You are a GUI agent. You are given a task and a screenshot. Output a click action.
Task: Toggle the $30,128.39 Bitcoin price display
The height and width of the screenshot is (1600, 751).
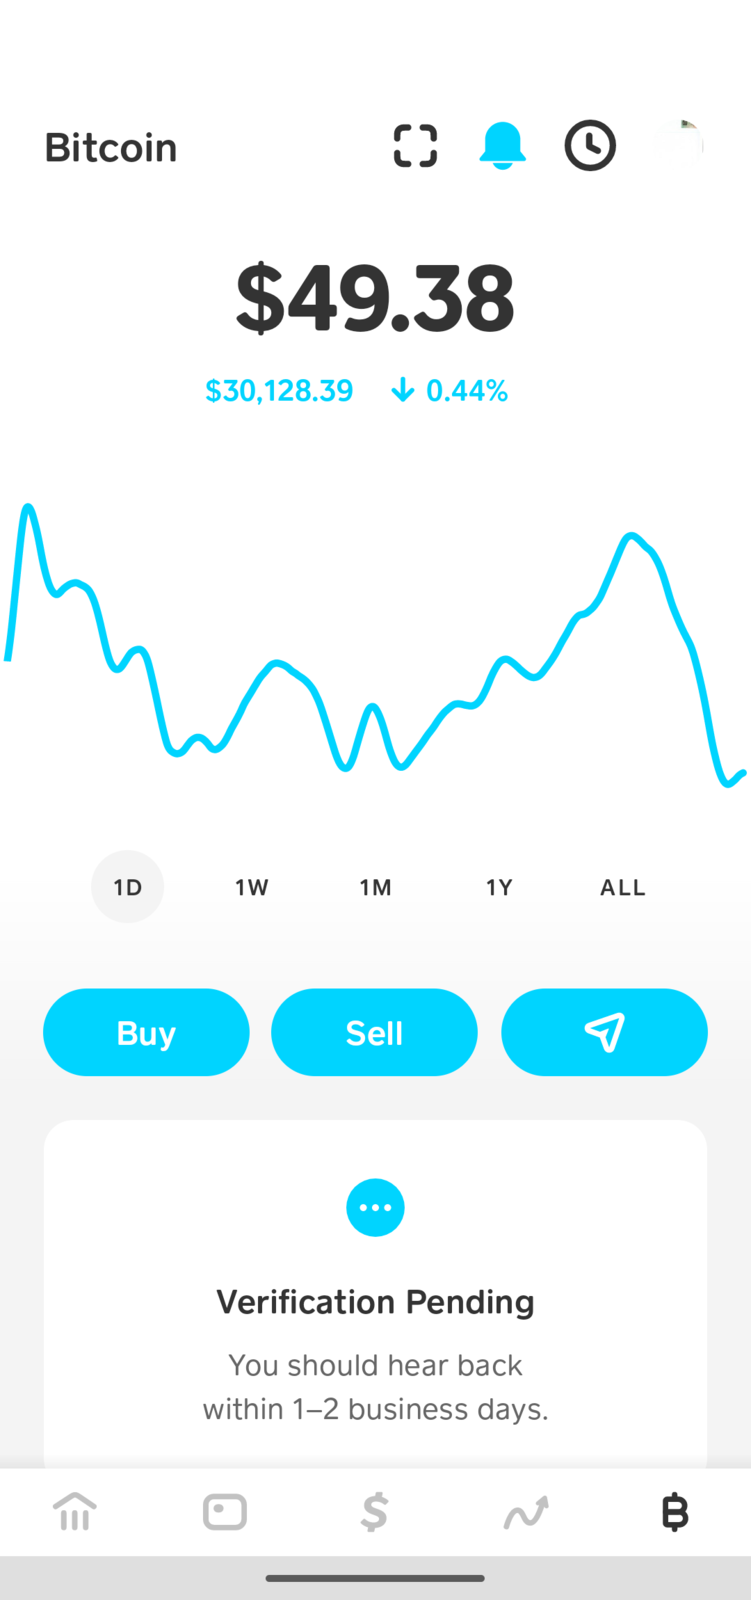click(279, 391)
